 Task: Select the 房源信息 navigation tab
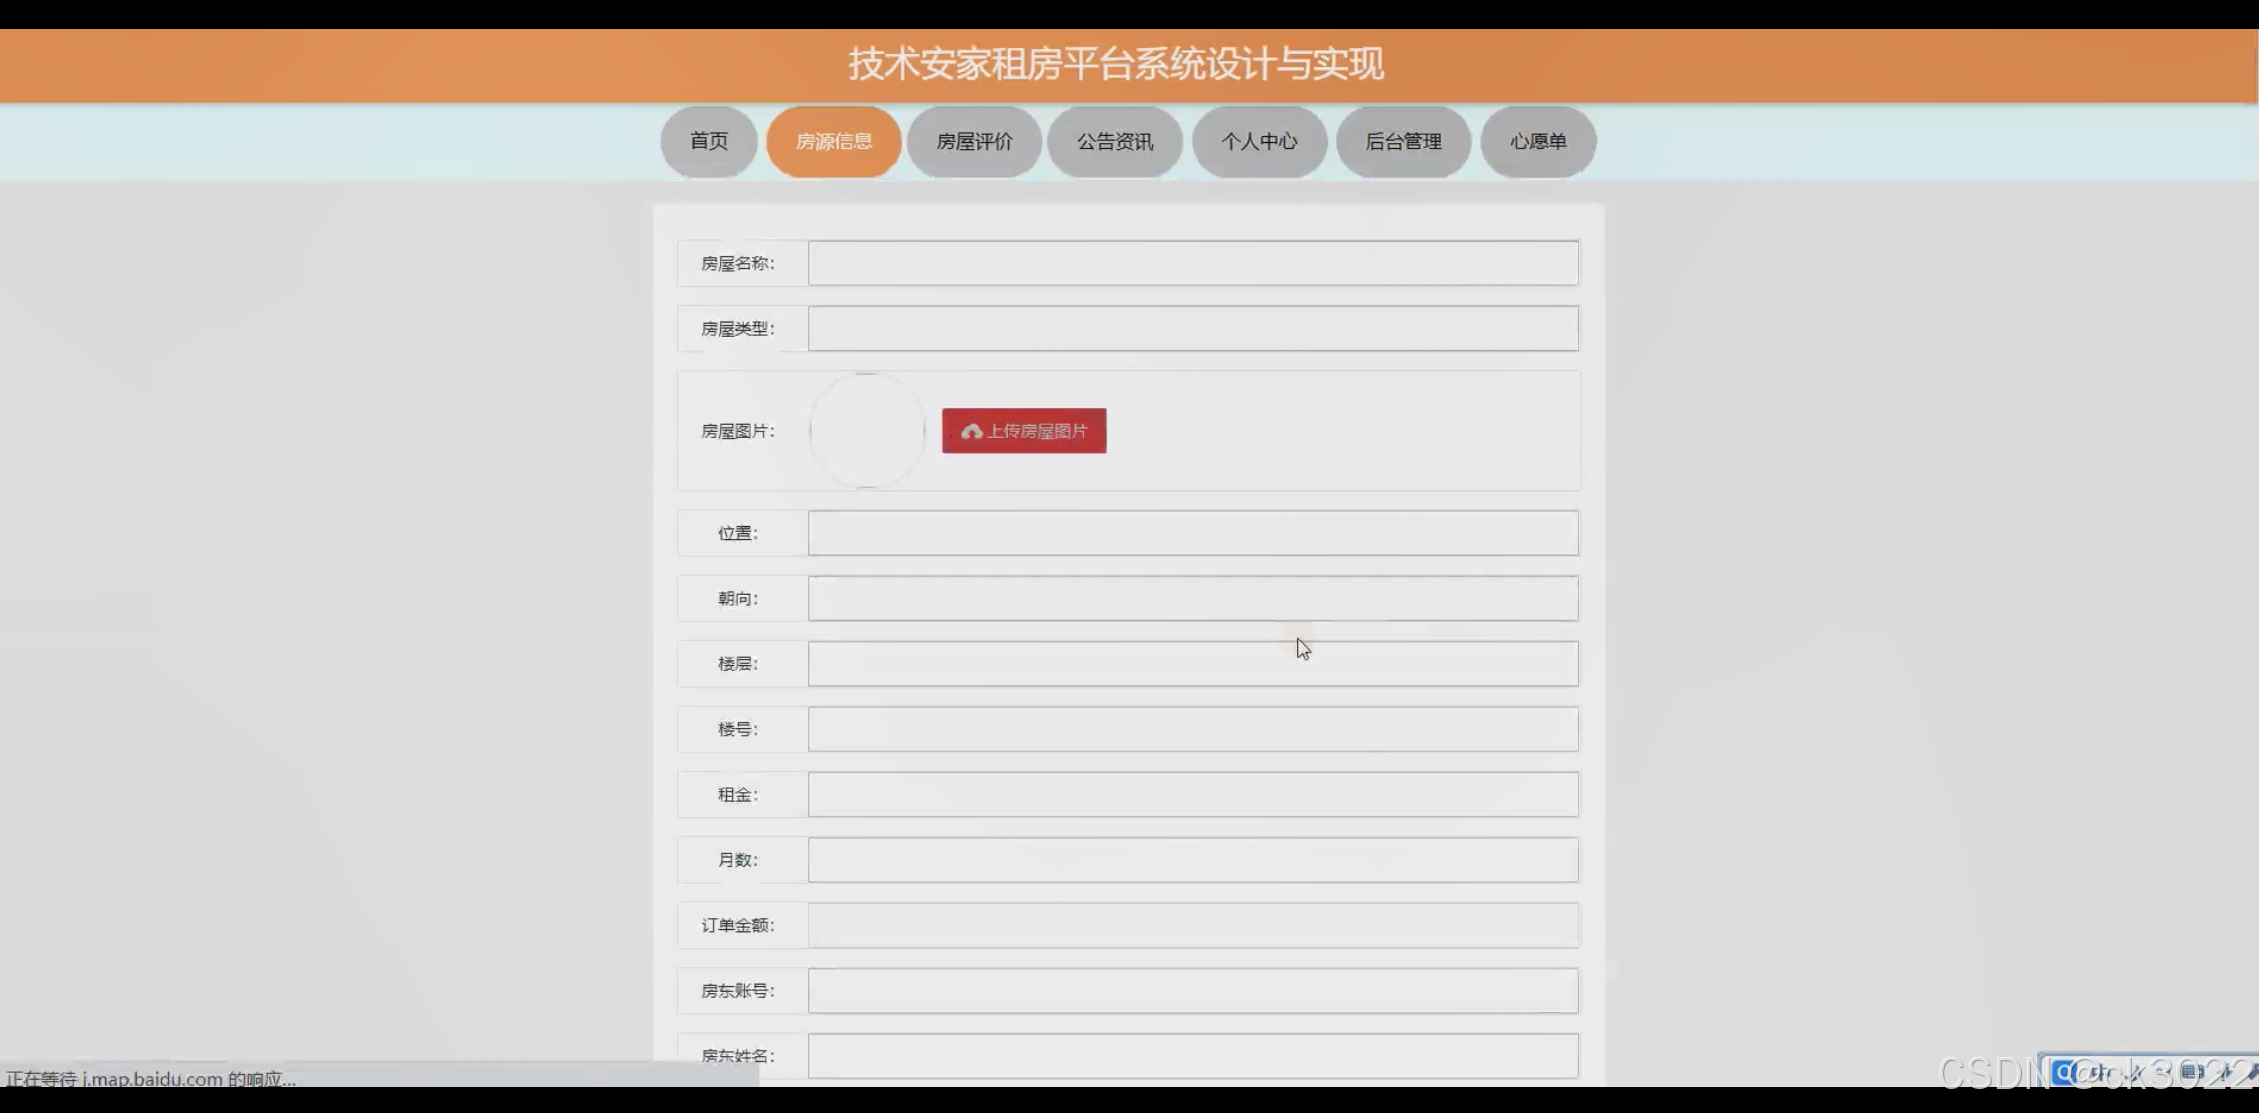pyautogui.click(x=833, y=142)
